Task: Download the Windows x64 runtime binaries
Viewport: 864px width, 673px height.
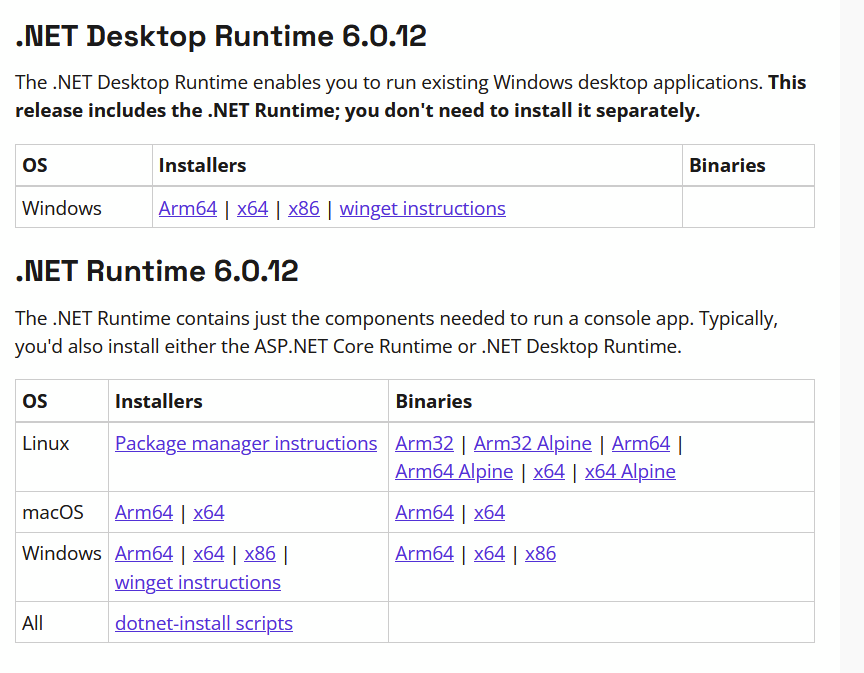Action: tap(489, 553)
